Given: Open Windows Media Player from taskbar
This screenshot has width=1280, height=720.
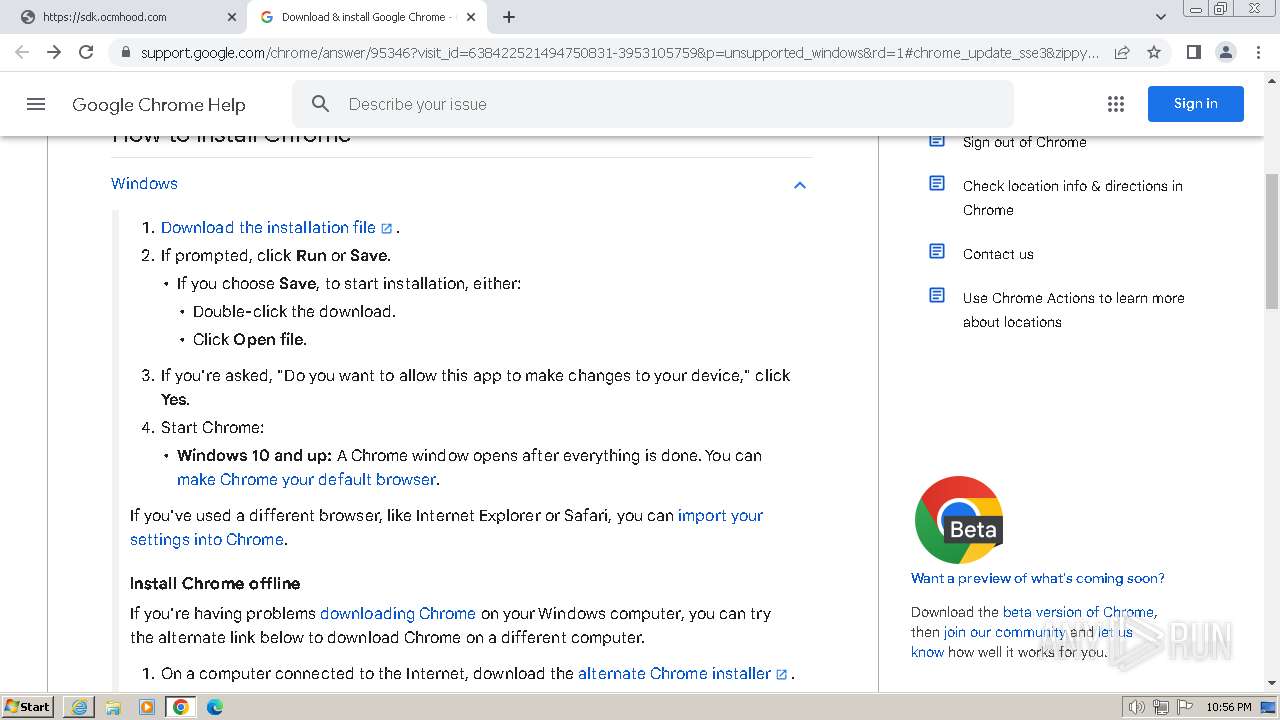Looking at the screenshot, I should pos(147,707).
